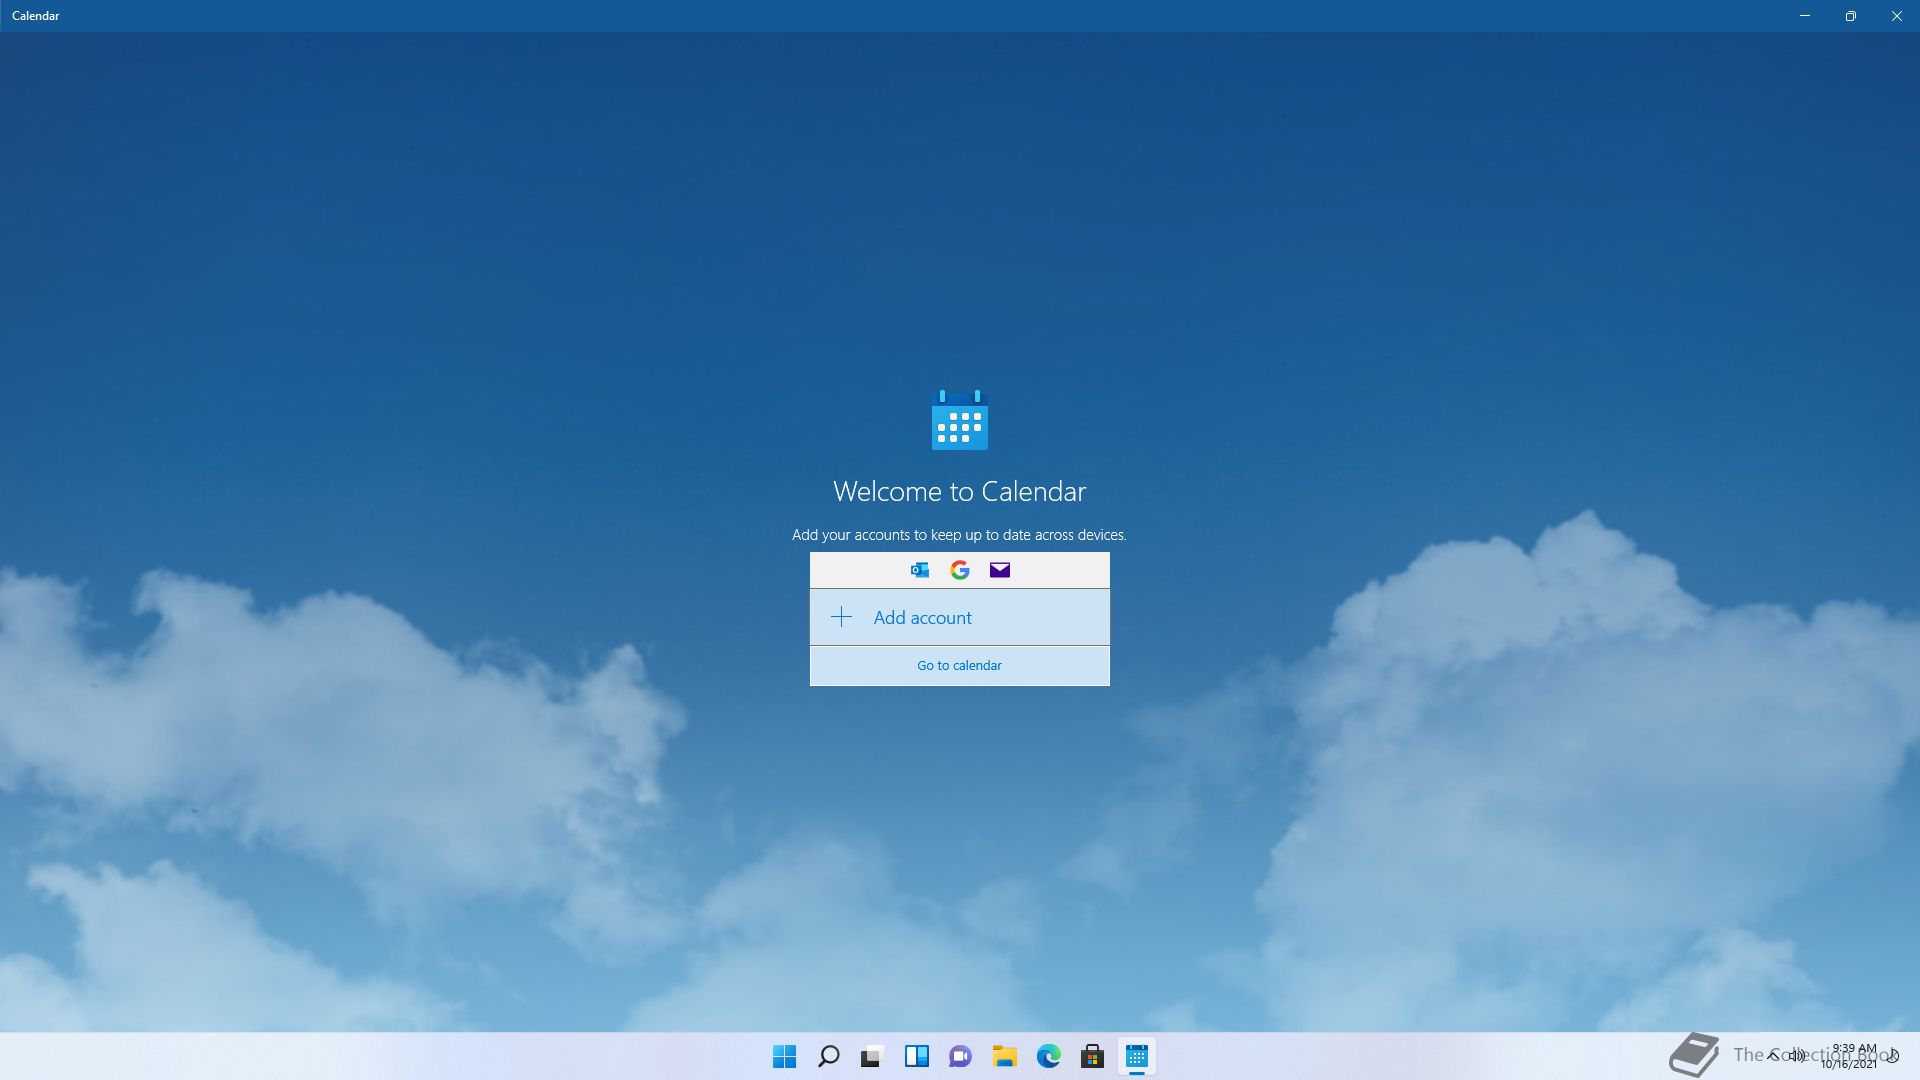1920x1080 pixels.
Task: Launch Microsoft Edge from the taskbar
Action: coord(1049,1056)
